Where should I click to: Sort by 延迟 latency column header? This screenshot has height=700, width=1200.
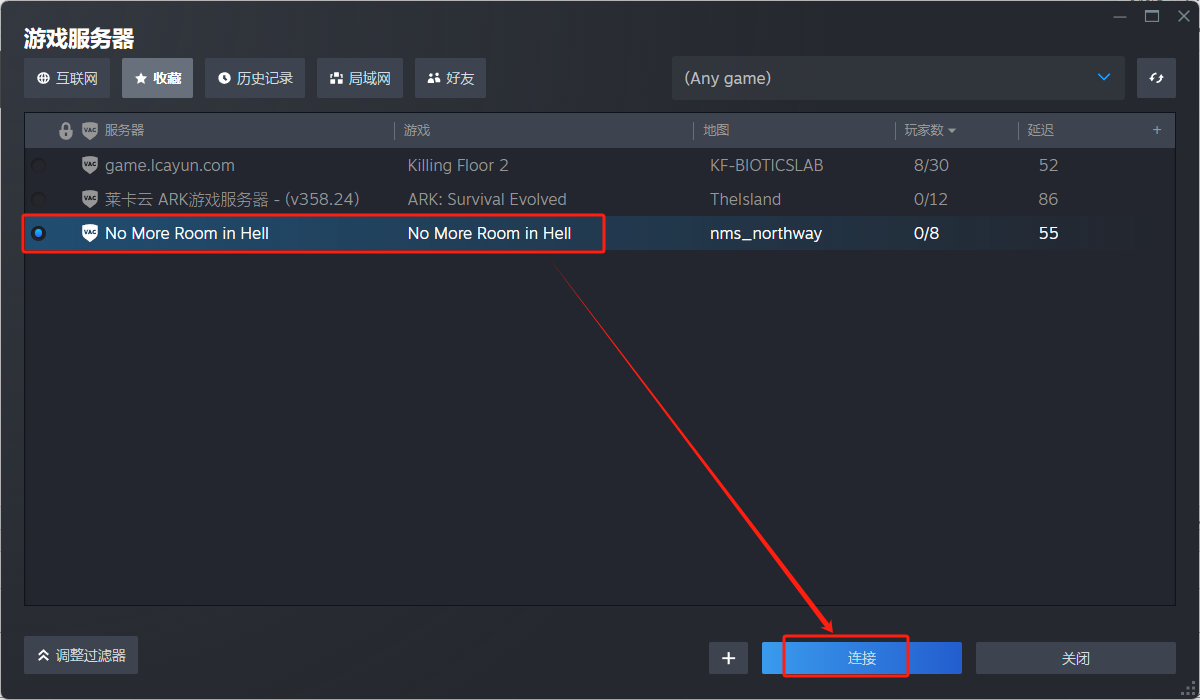pyautogui.click(x=1041, y=130)
